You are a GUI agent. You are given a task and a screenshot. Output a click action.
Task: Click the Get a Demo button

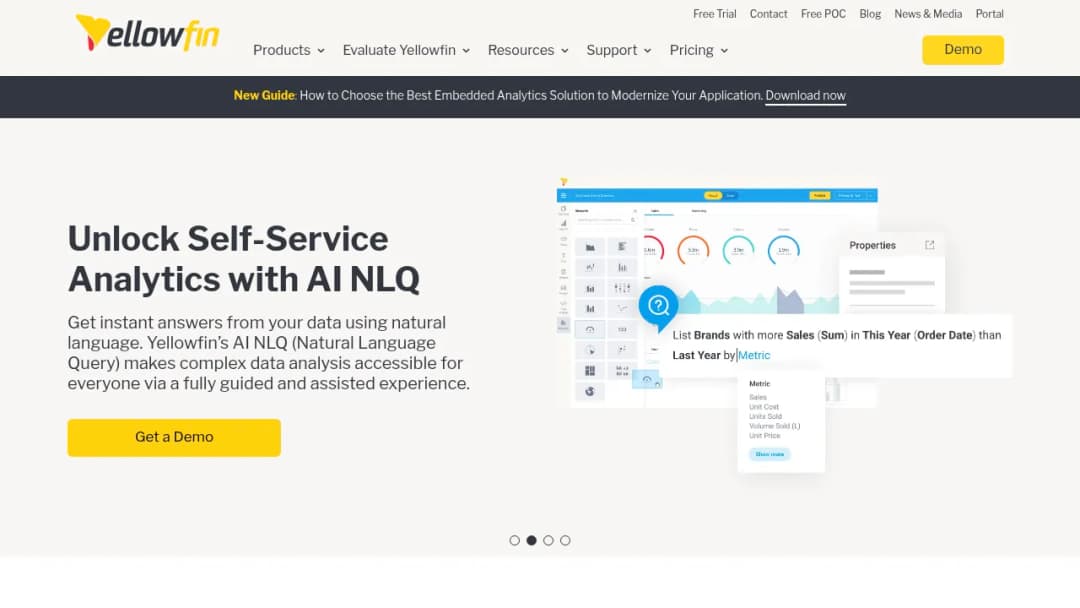(174, 437)
